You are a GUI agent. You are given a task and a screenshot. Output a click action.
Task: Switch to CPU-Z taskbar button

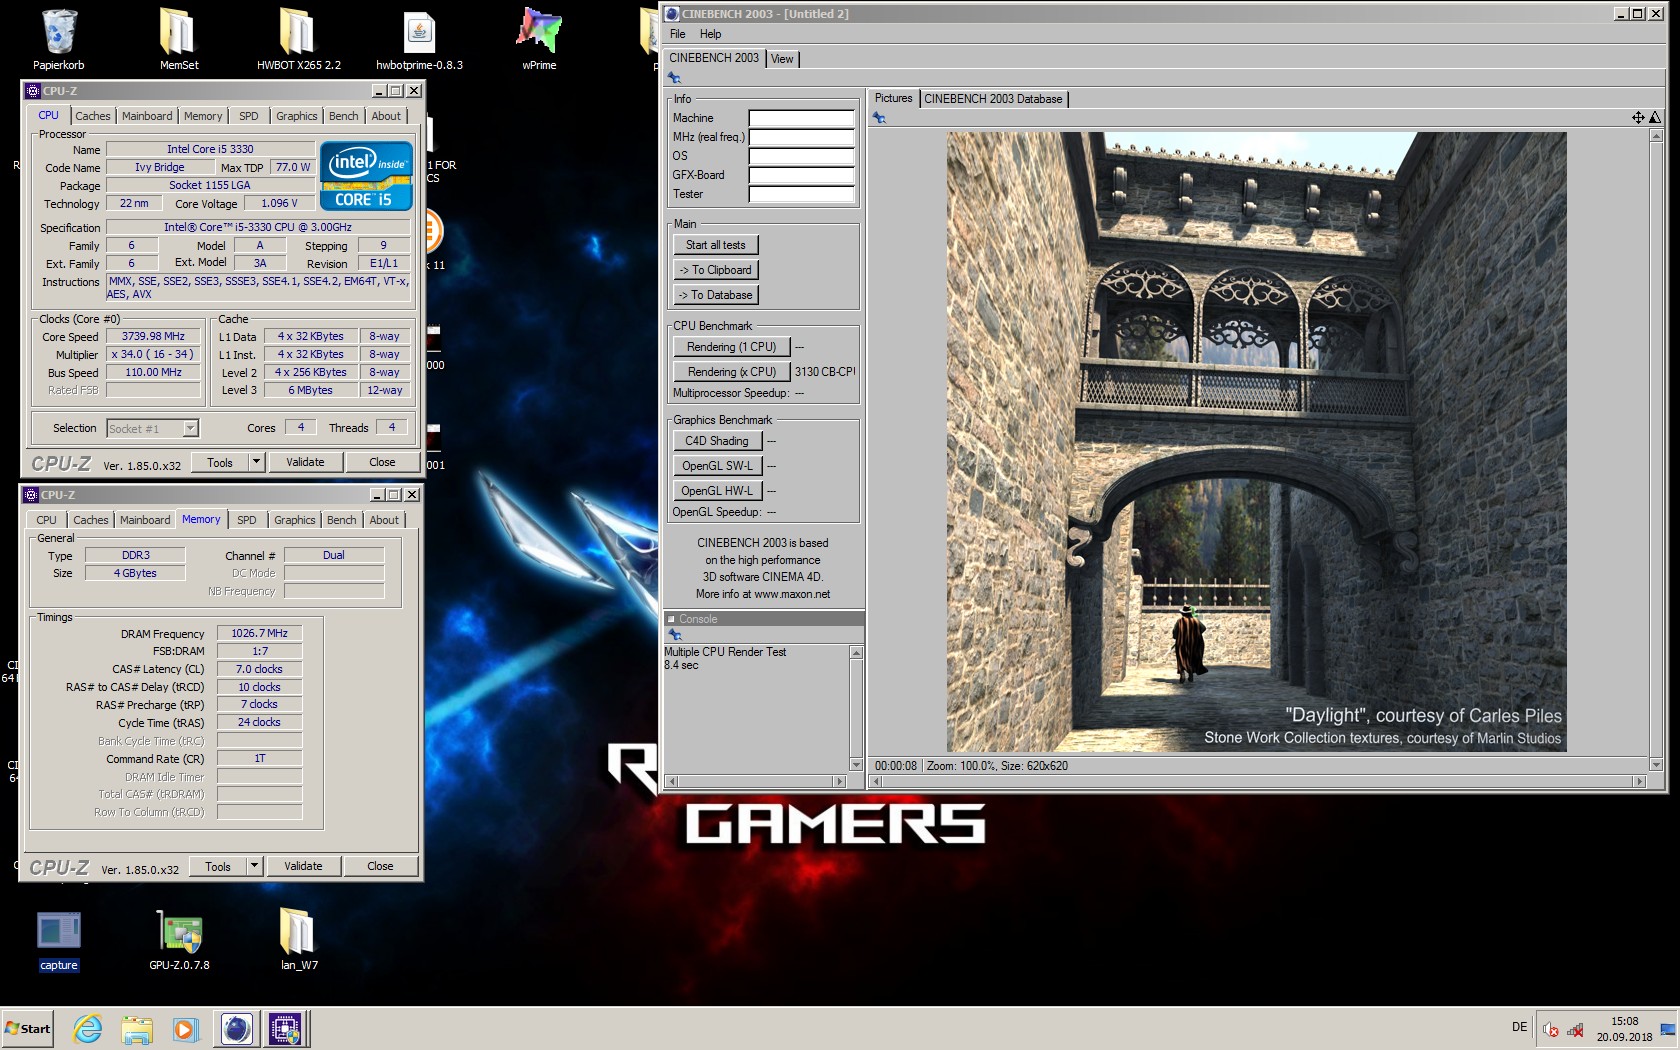pos(285,1029)
